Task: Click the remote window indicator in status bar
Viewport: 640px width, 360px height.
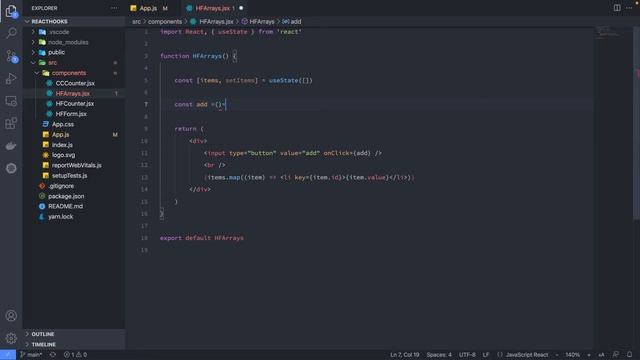Action: tap(8, 355)
